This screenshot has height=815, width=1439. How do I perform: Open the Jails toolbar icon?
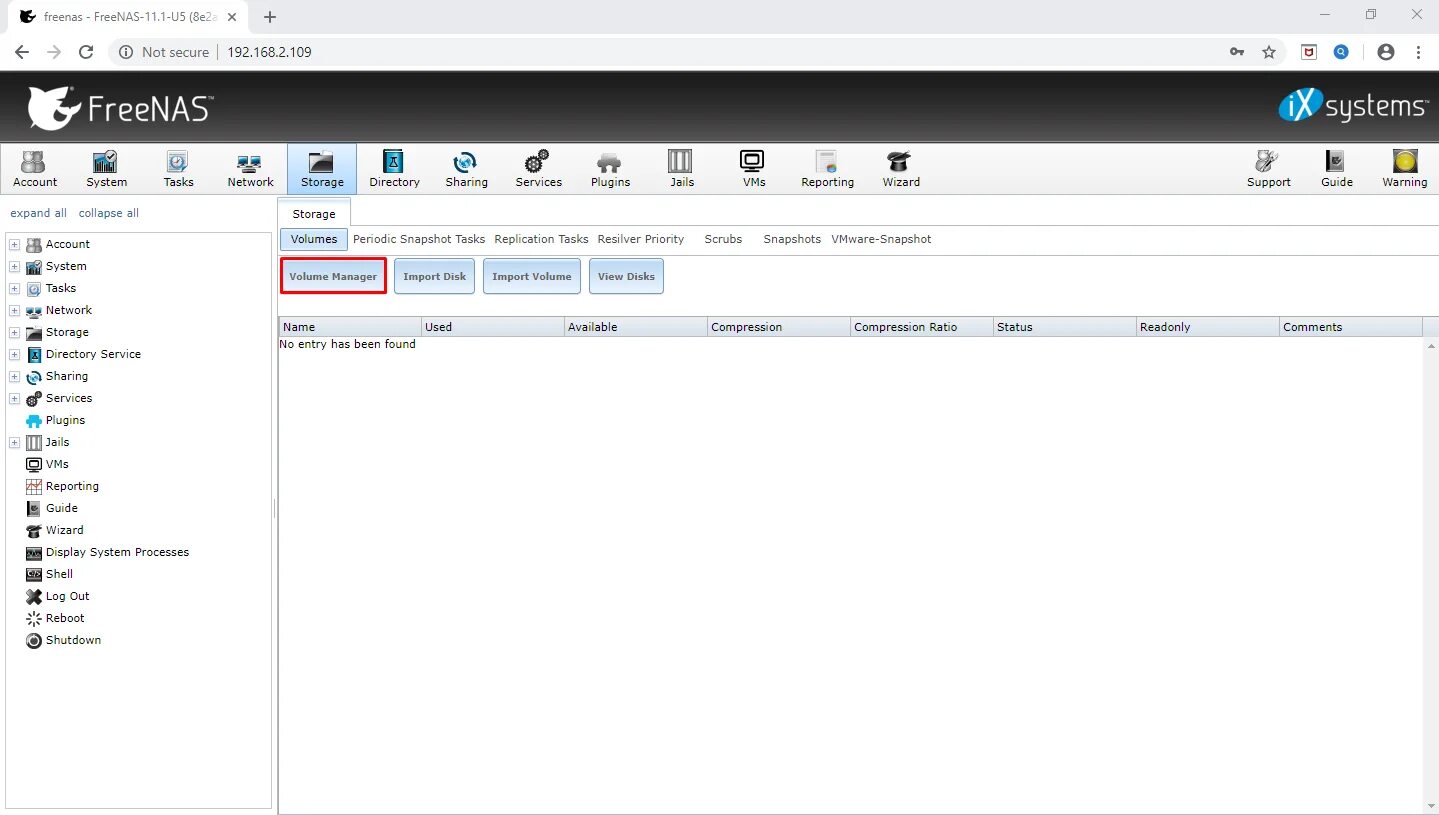click(682, 168)
